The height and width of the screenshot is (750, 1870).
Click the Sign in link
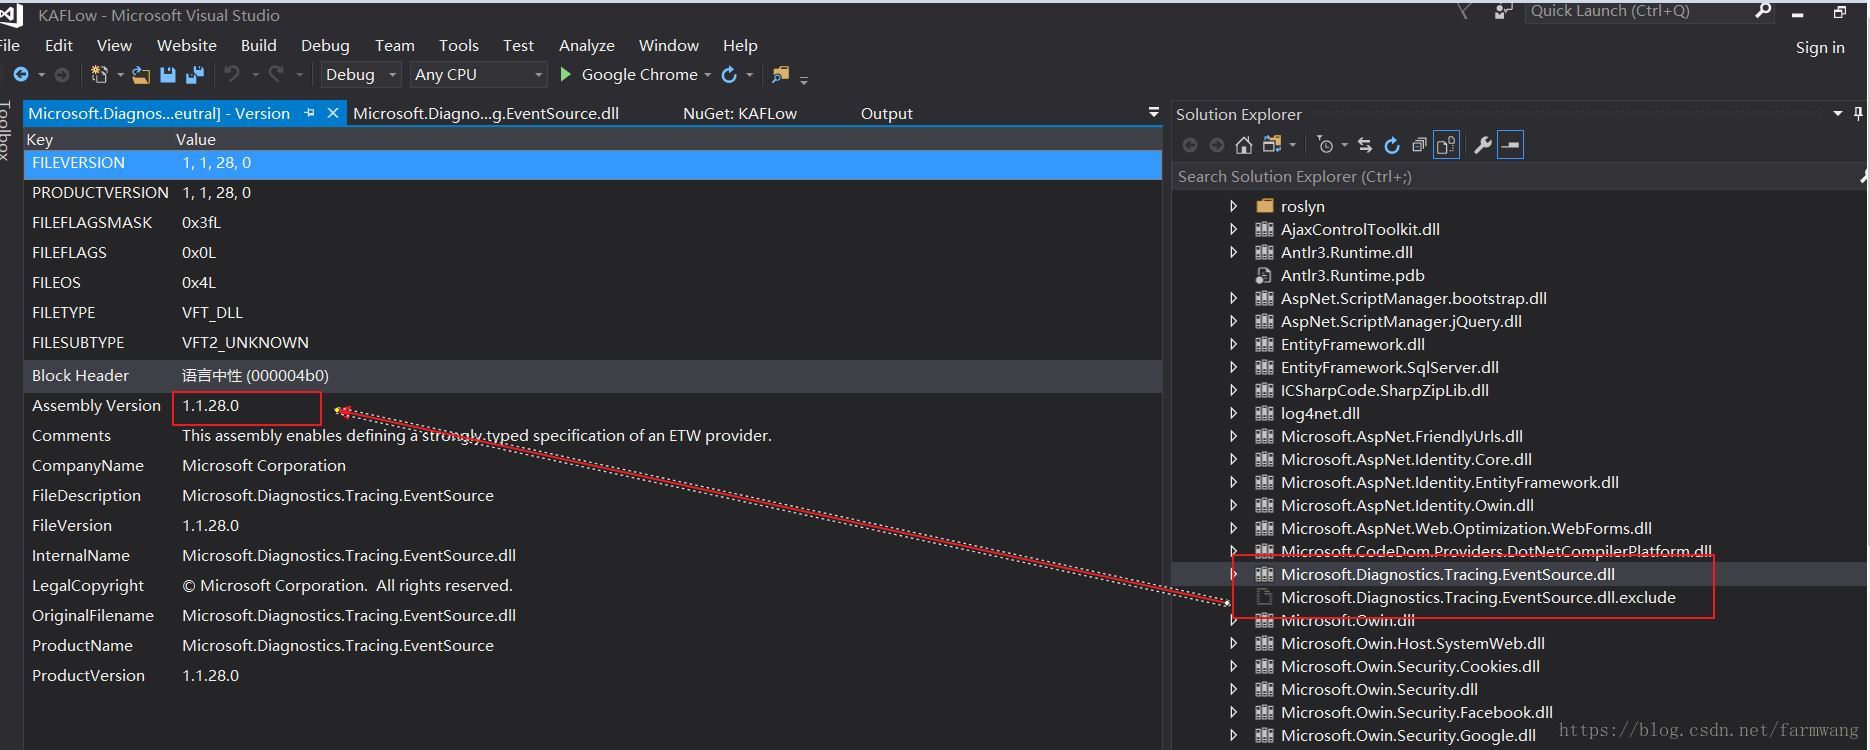[1820, 47]
